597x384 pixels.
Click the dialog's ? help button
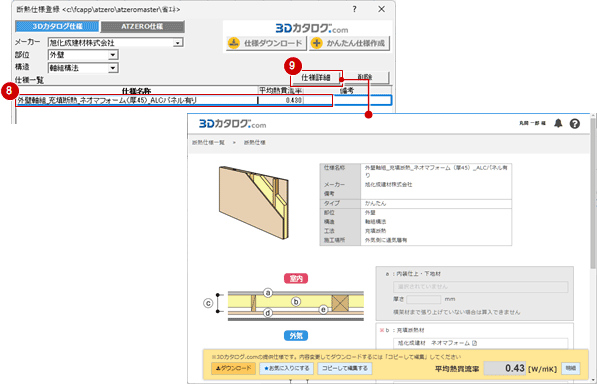coord(354,9)
